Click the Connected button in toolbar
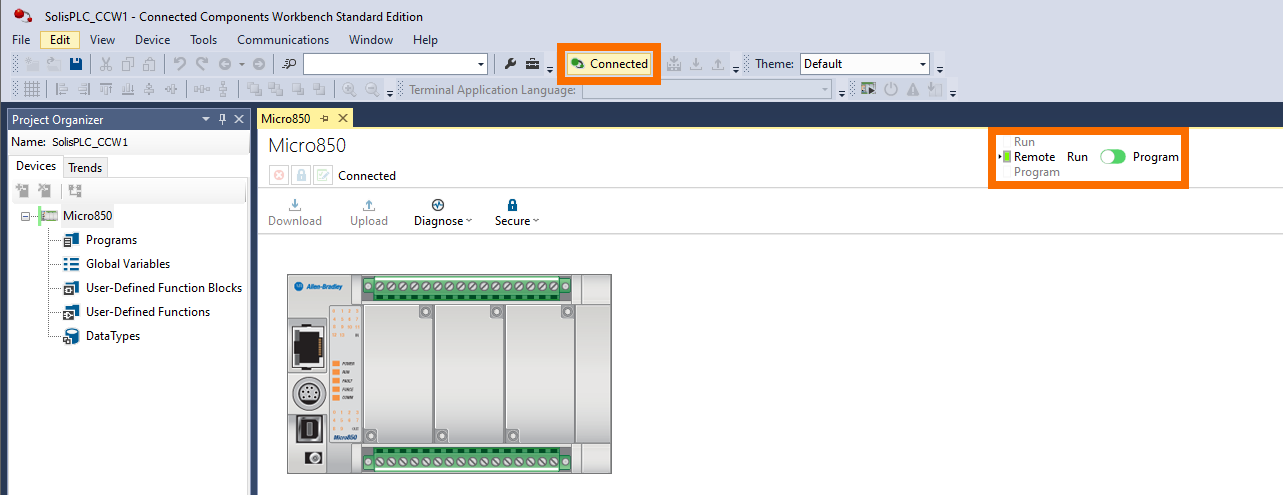Image resolution: width=1283 pixels, height=495 pixels. [x=609, y=64]
